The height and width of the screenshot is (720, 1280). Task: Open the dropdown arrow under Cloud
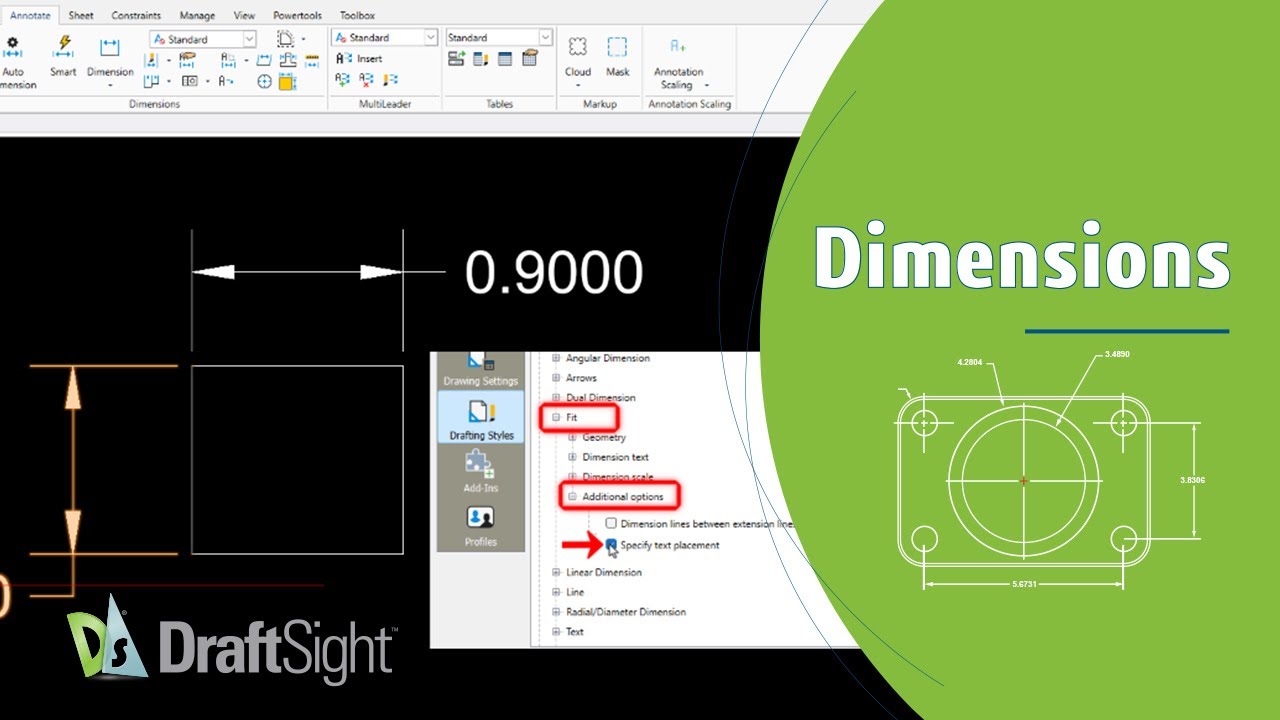[578, 86]
